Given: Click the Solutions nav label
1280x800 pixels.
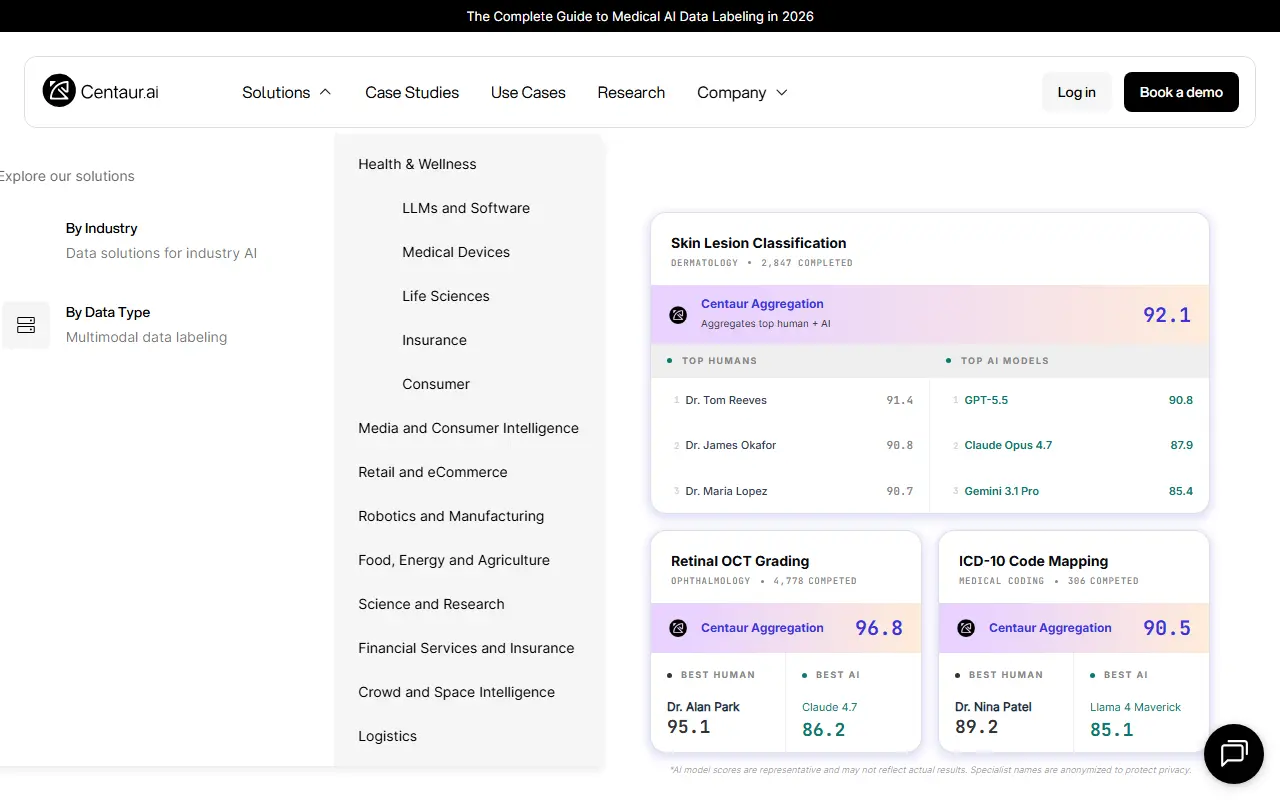Looking at the screenshot, I should pyautogui.click(x=276, y=92).
